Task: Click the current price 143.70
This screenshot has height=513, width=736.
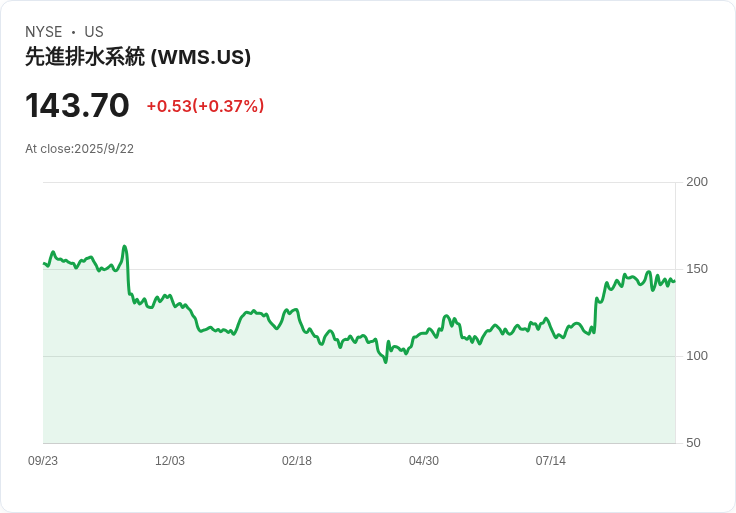Action: point(77,105)
